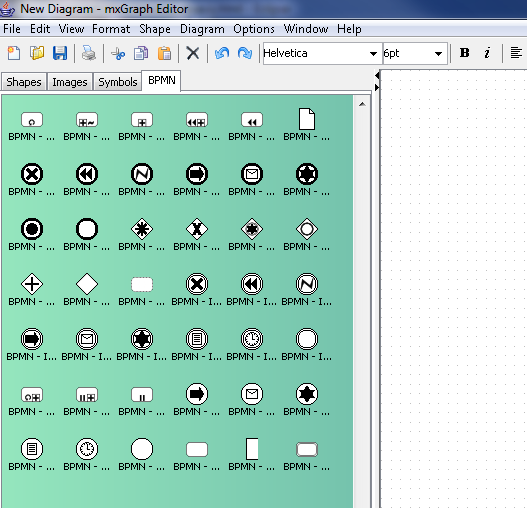The image size is (527, 508).
Task: Toggle Italic text formatting
Action: [x=487, y=53]
